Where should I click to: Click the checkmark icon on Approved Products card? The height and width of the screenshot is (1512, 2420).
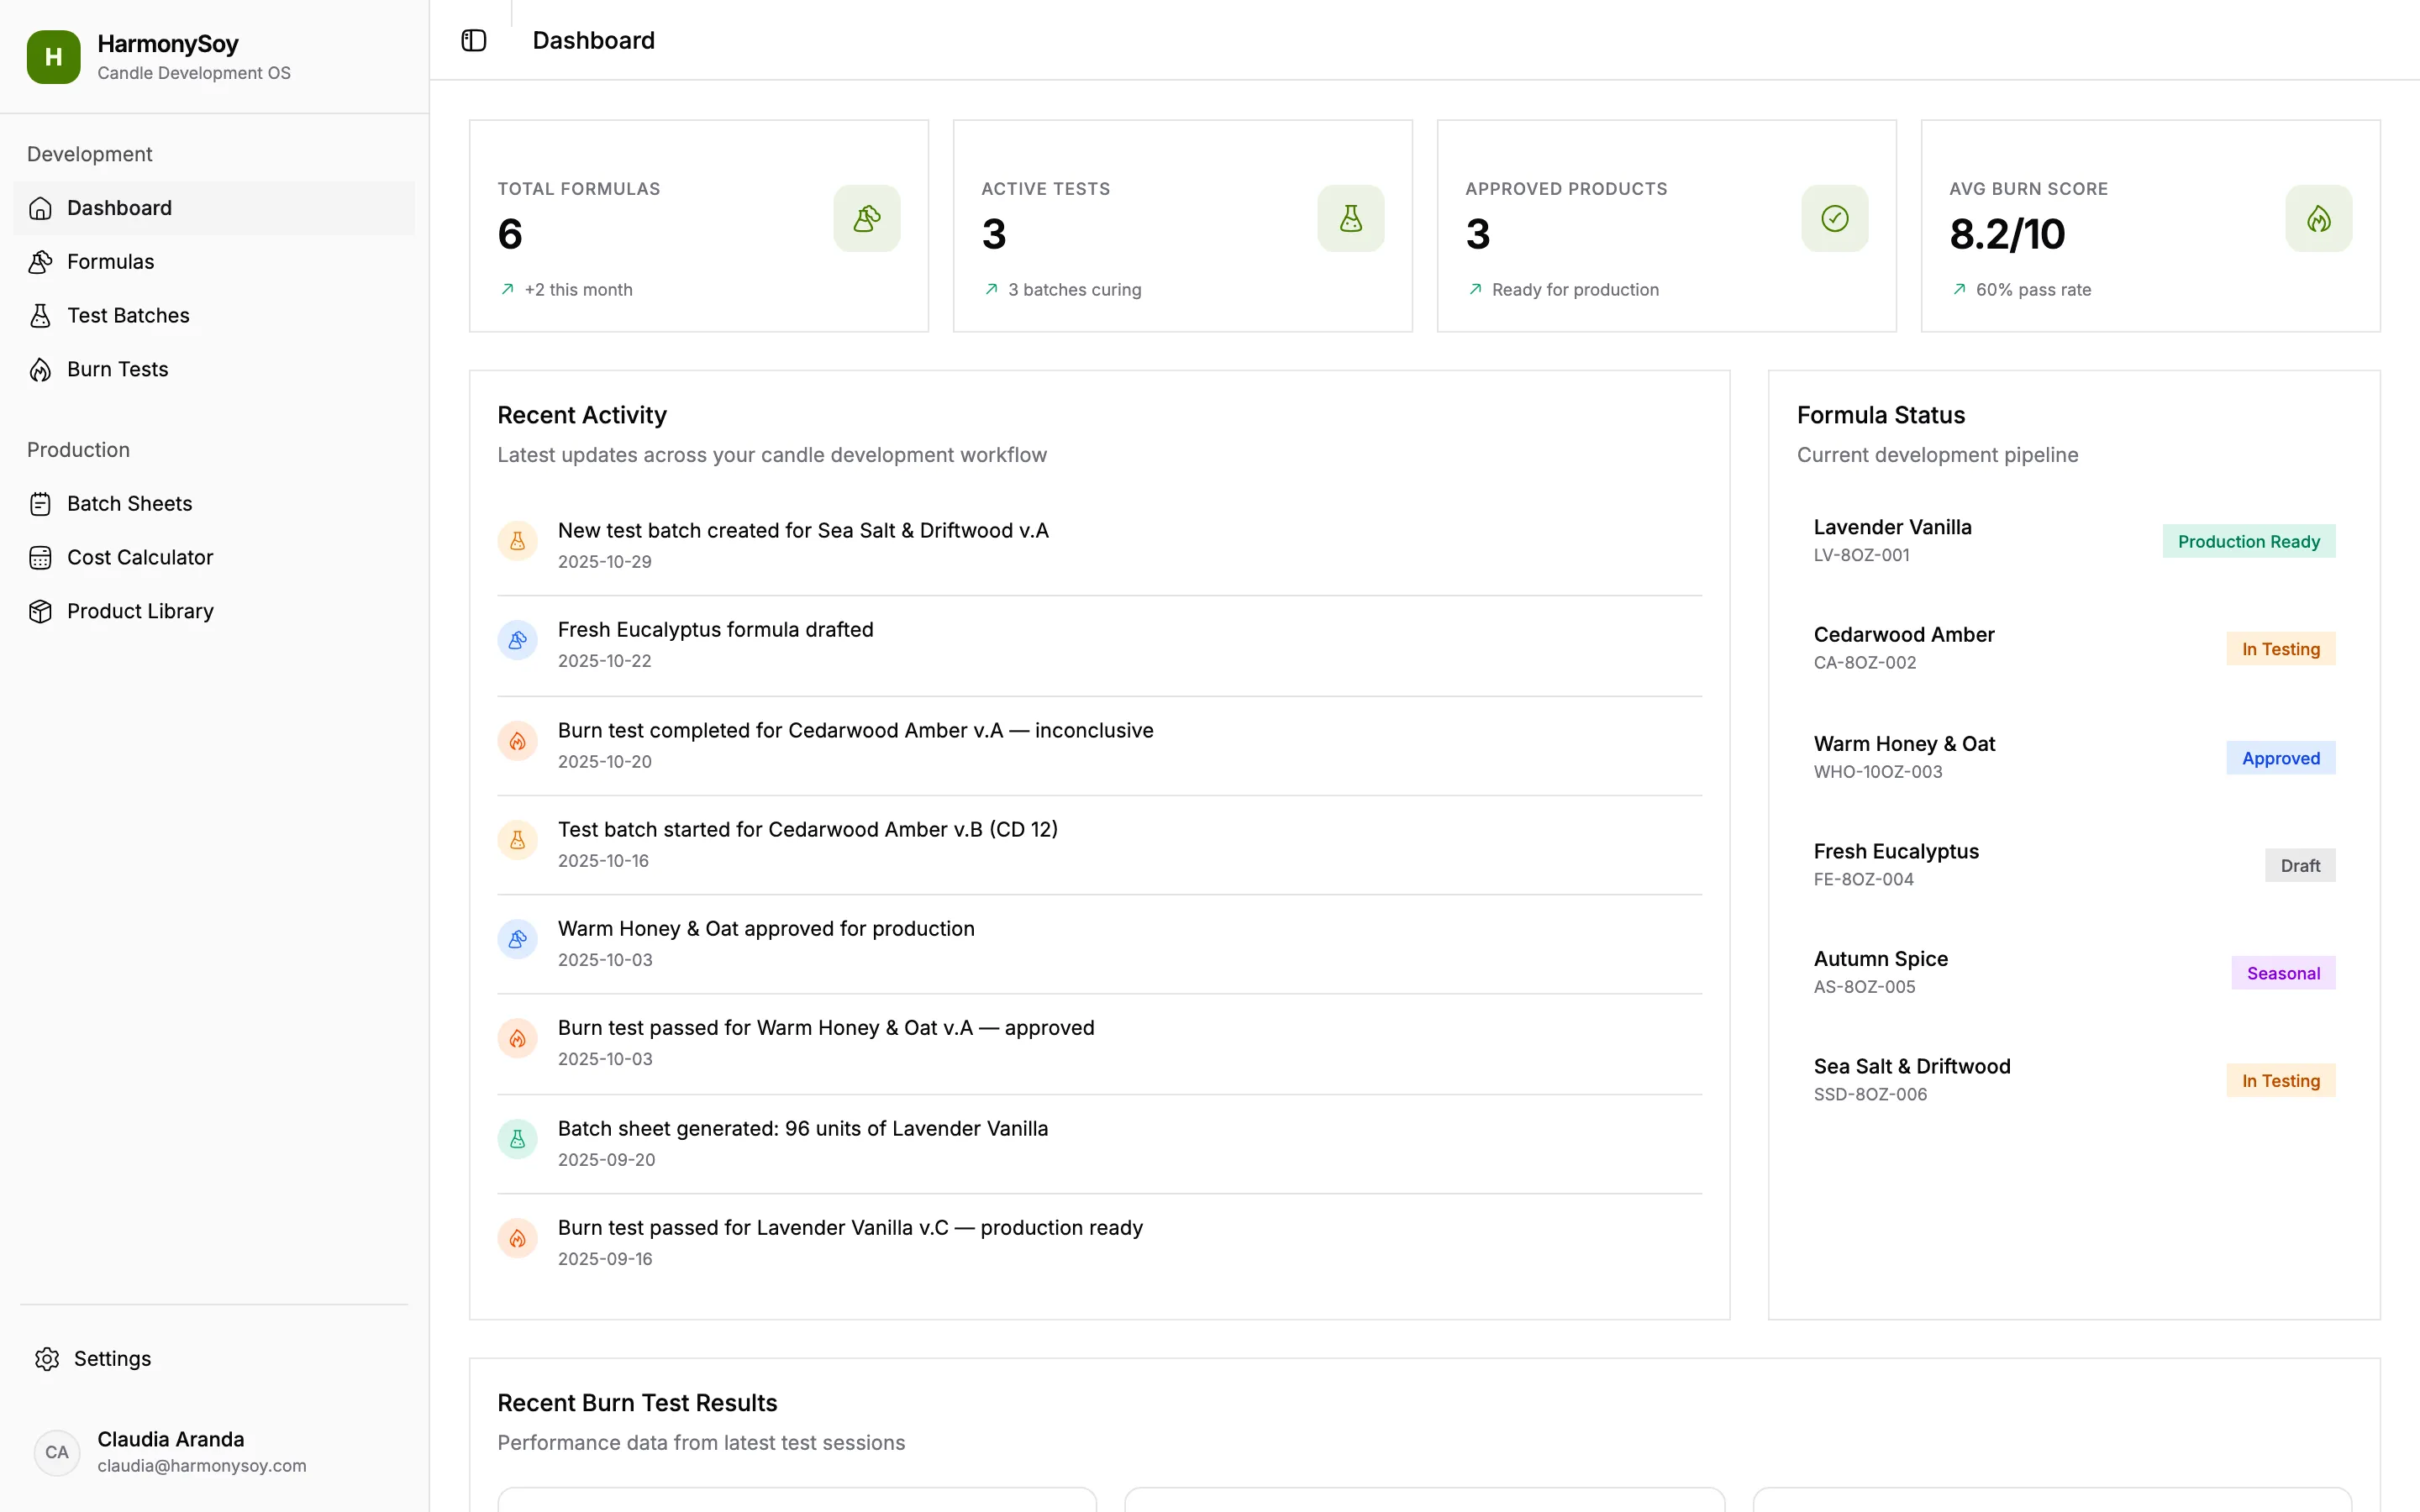(x=1833, y=218)
